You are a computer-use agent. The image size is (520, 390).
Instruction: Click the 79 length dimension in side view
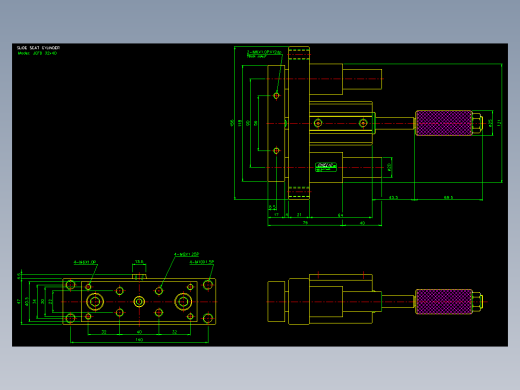305,223
